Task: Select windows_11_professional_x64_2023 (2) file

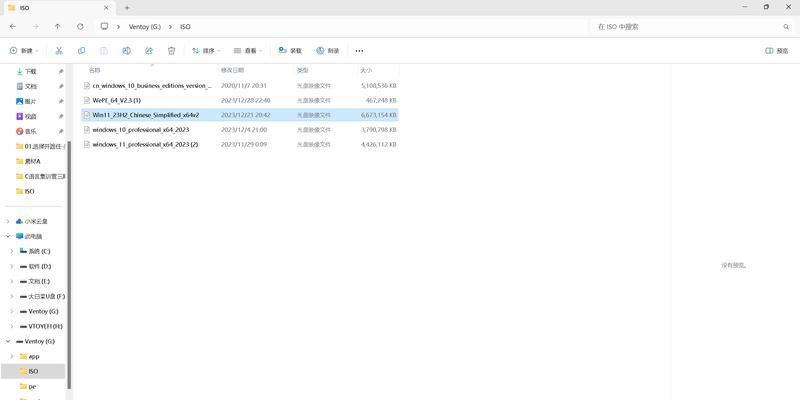Action: (240, 145)
